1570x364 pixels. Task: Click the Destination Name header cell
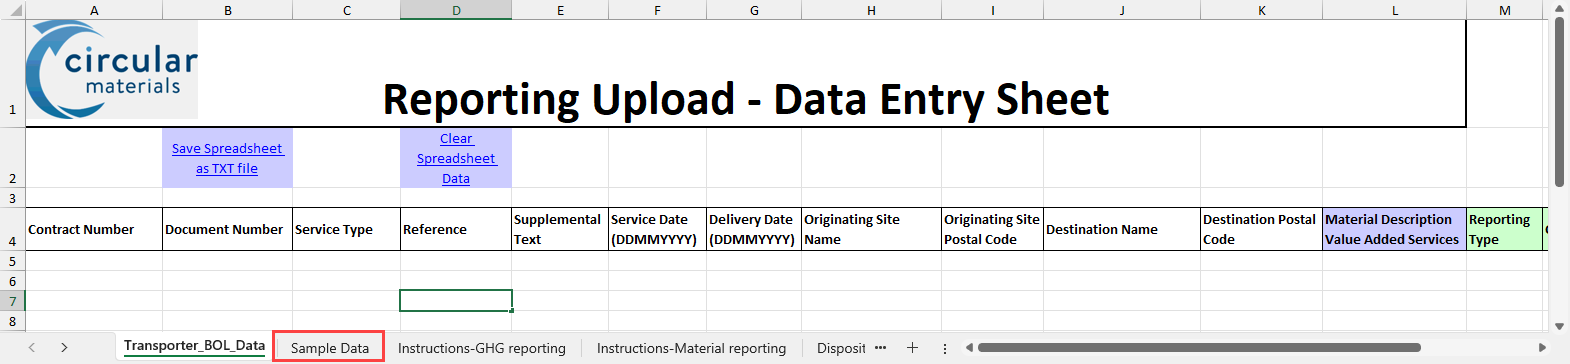tap(1122, 229)
